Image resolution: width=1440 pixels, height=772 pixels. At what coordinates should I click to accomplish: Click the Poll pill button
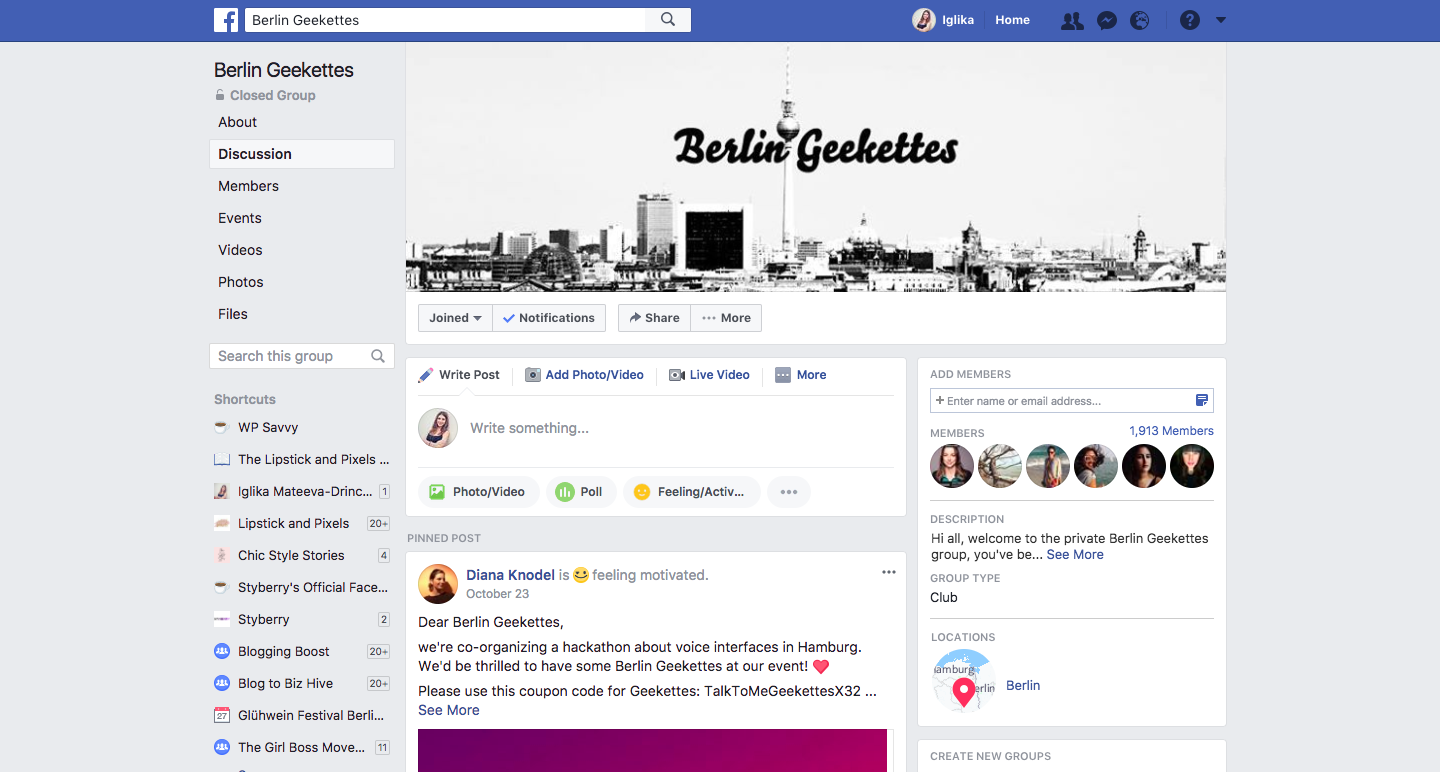coord(579,492)
